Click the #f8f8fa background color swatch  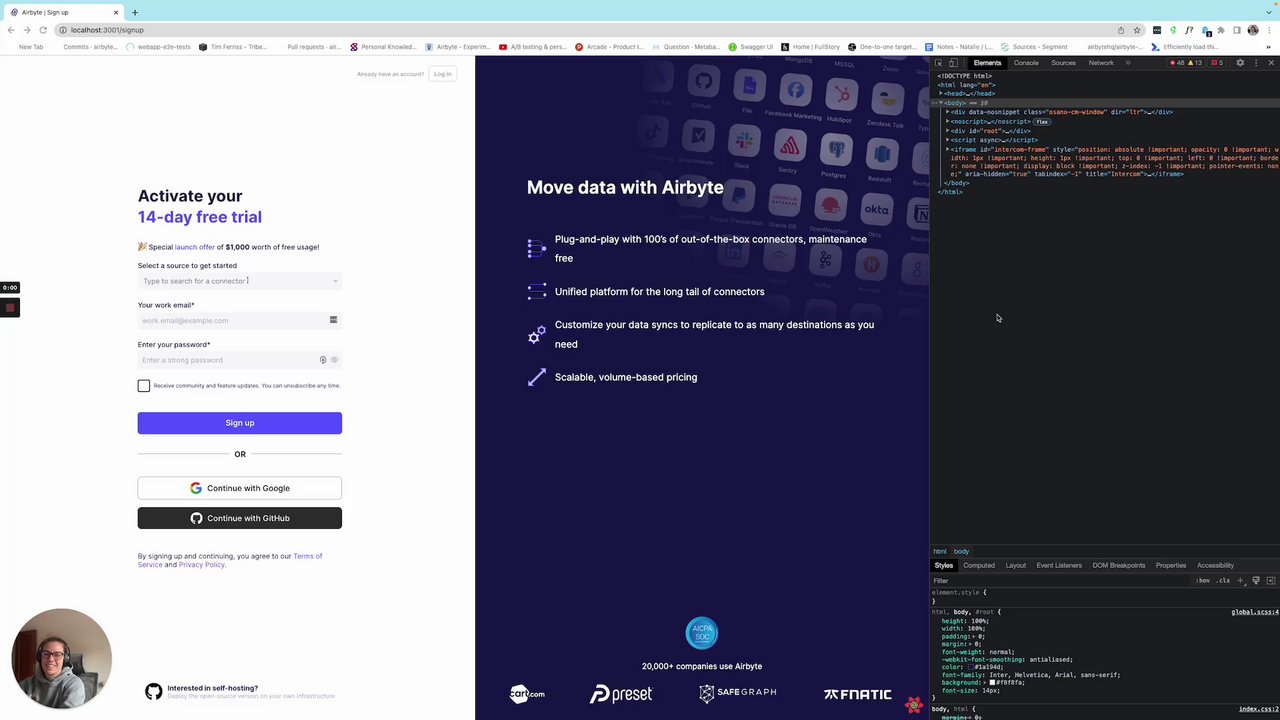(x=992, y=683)
